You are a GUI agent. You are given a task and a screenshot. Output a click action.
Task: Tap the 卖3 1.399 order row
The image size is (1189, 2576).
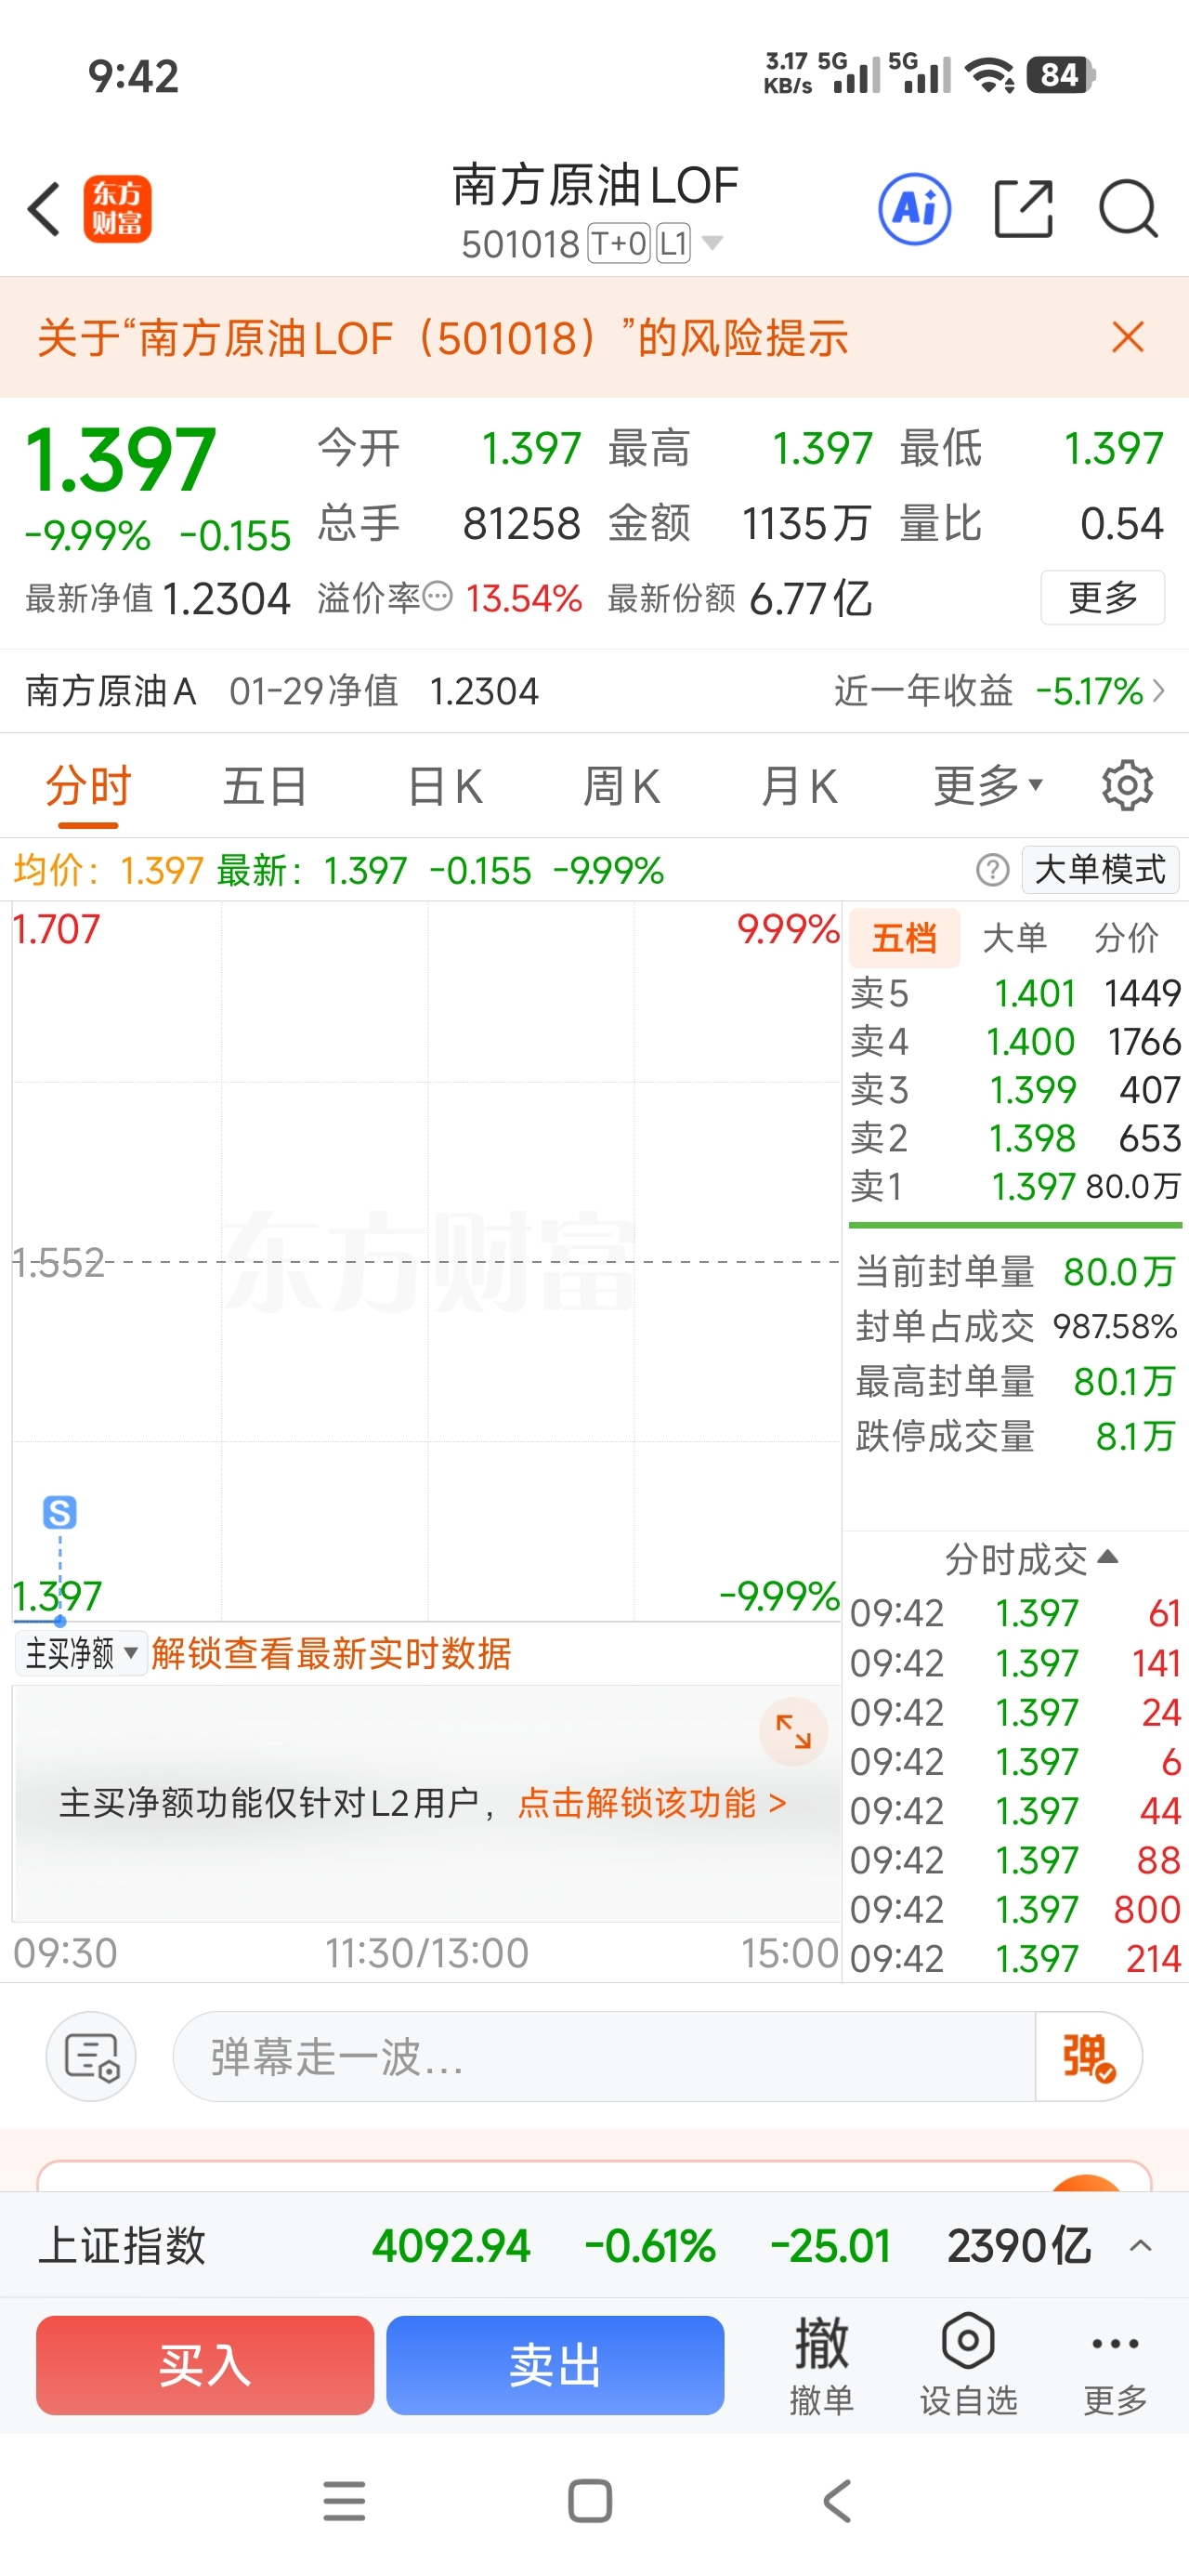pyautogui.click(x=1015, y=1089)
